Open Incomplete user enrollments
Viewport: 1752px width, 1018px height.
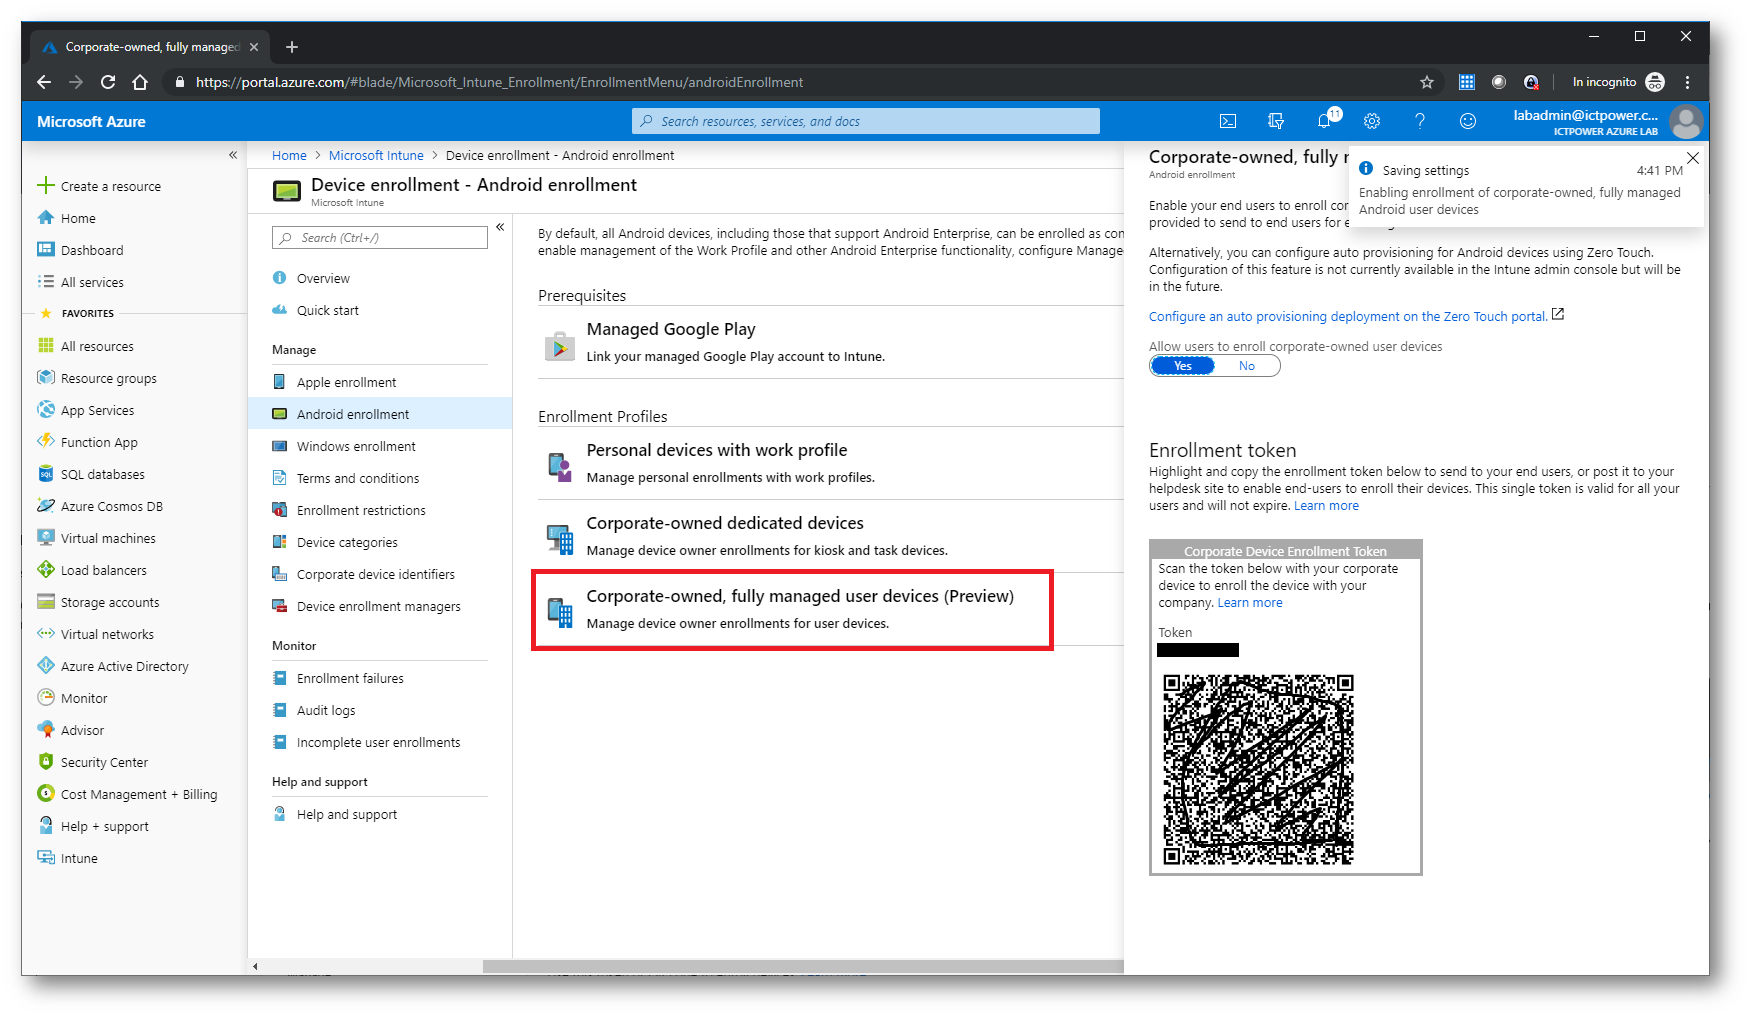point(380,742)
